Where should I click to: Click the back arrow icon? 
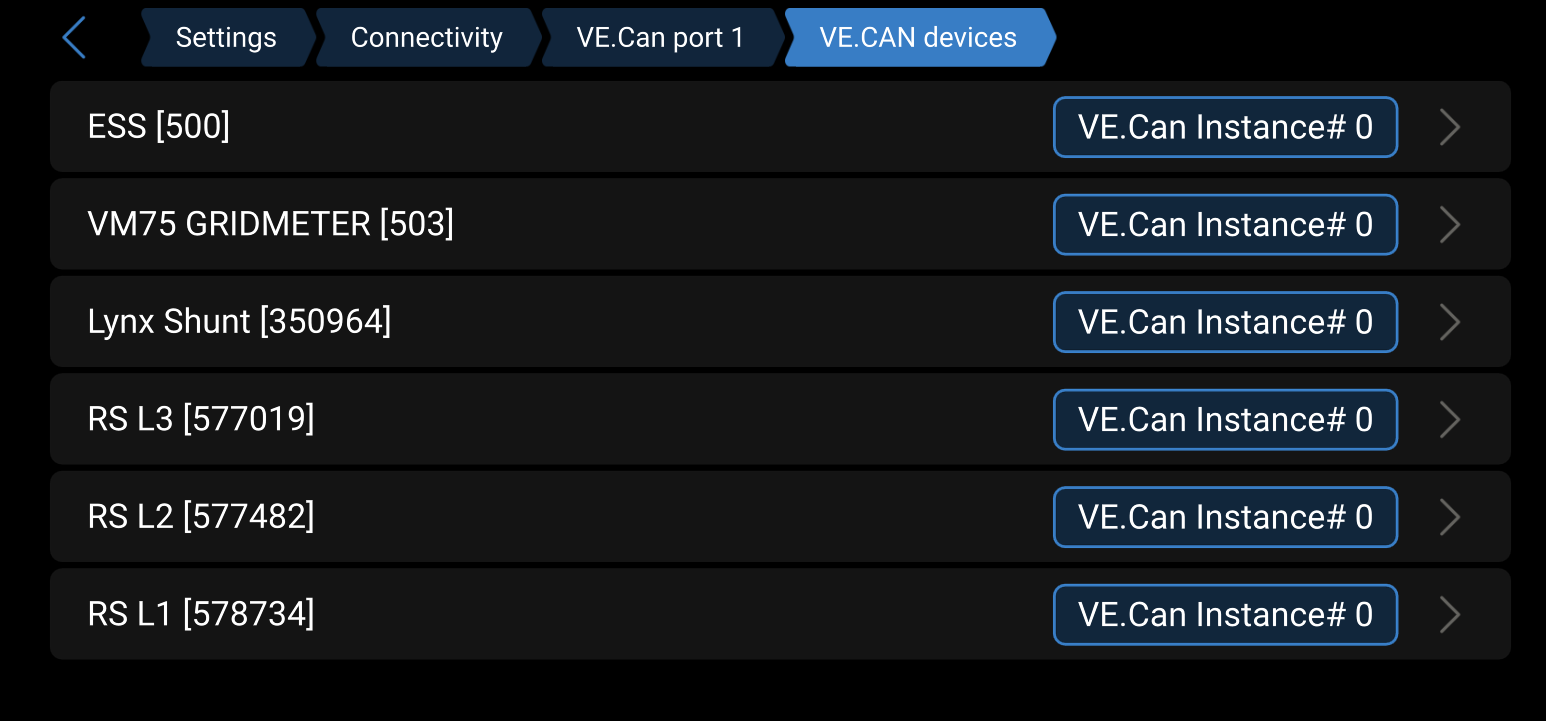75,38
